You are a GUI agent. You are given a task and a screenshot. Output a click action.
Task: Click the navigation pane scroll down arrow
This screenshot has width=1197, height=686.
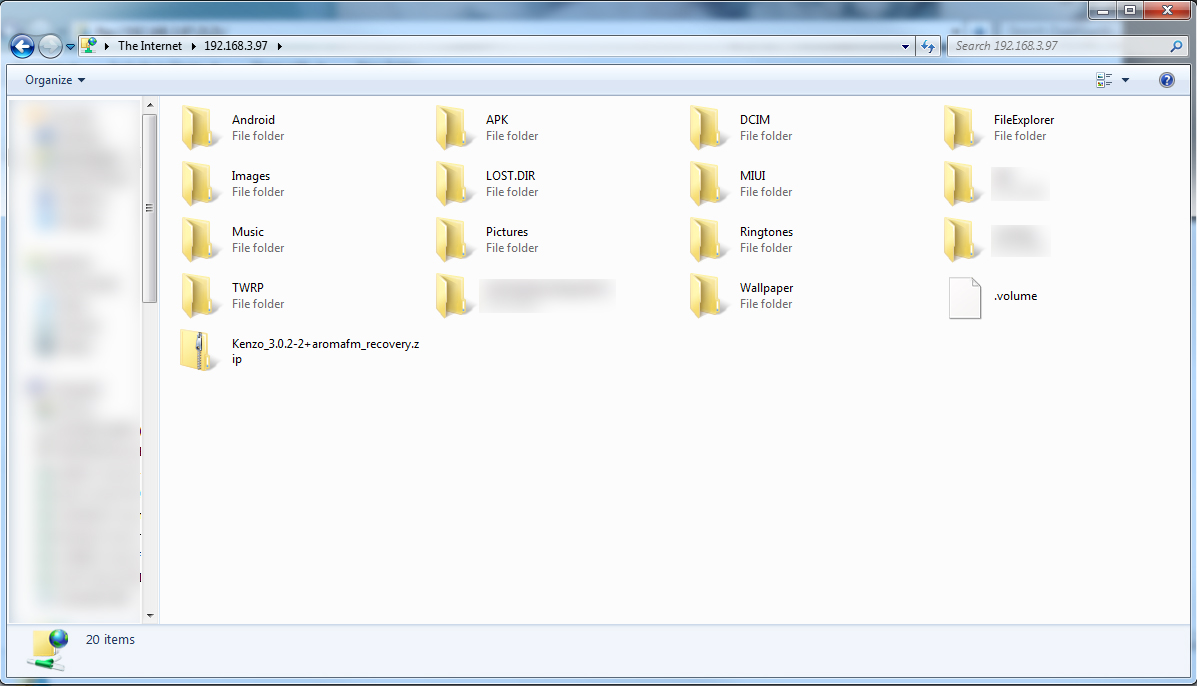(150, 615)
